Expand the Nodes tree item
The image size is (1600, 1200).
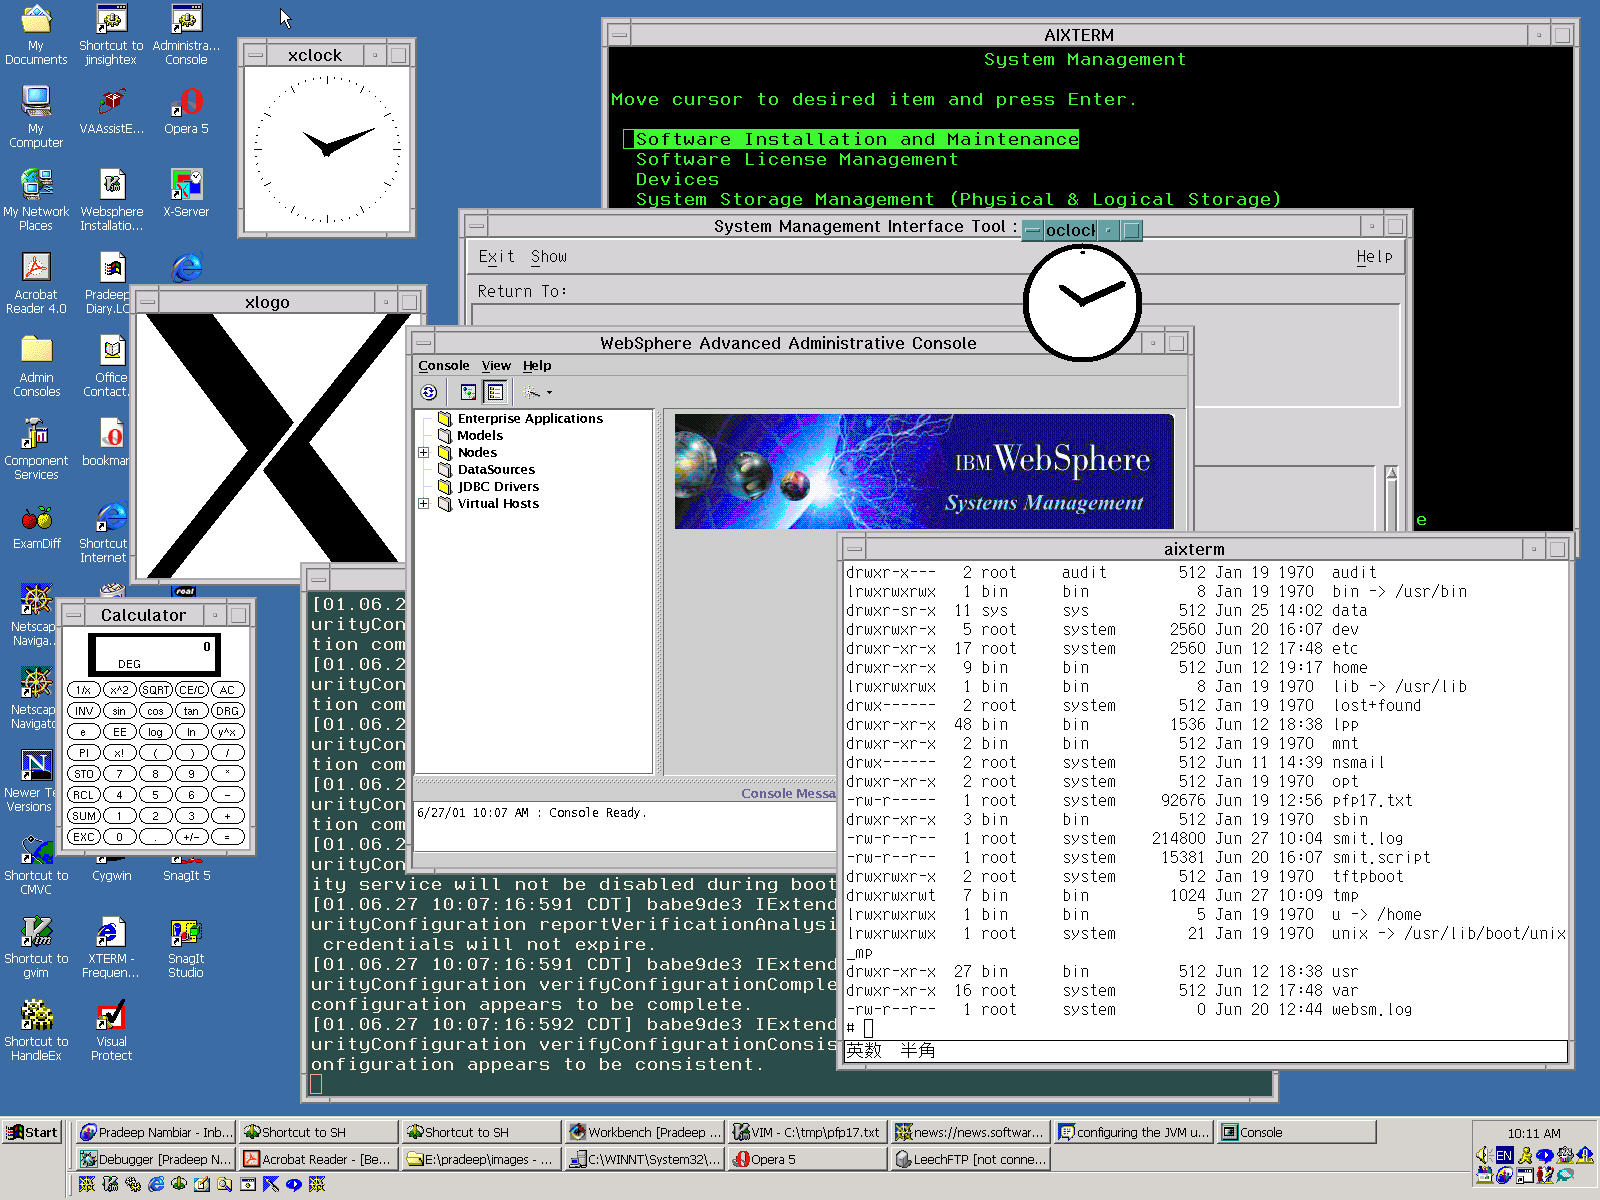pyautogui.click(x=423, y=452)
